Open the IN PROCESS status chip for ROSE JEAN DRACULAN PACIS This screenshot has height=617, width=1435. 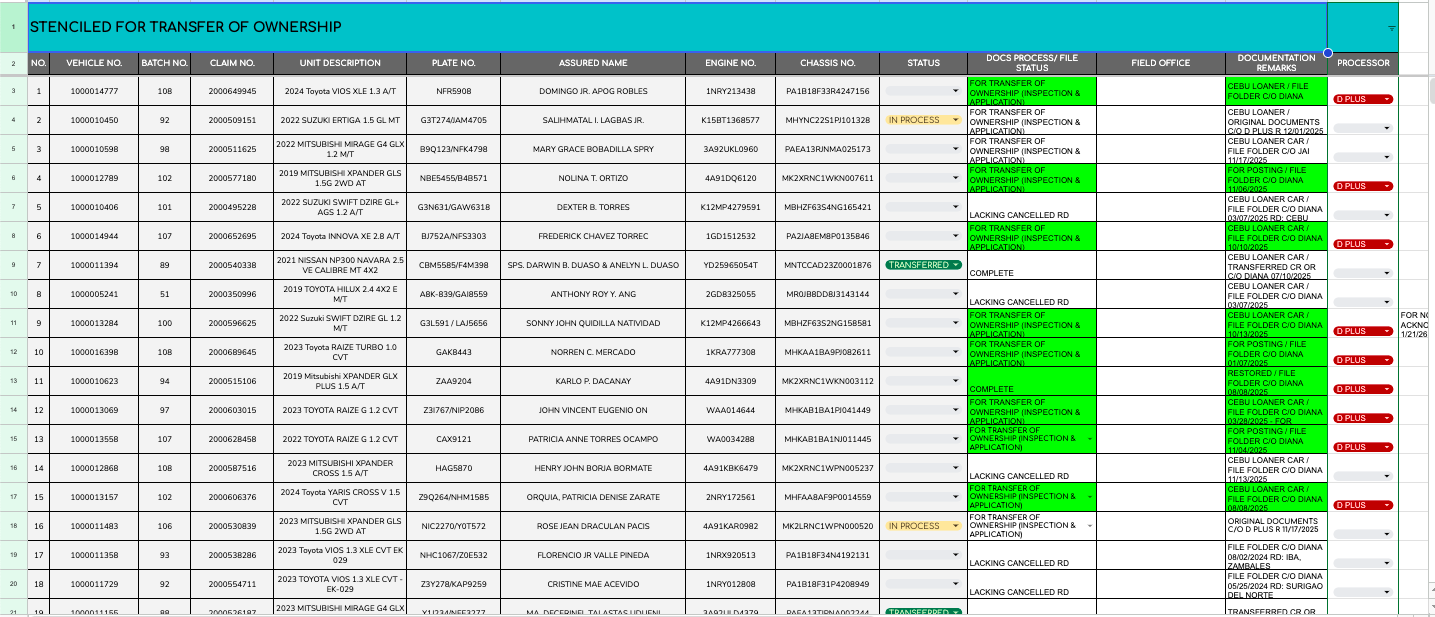click(x=923, y=526)
